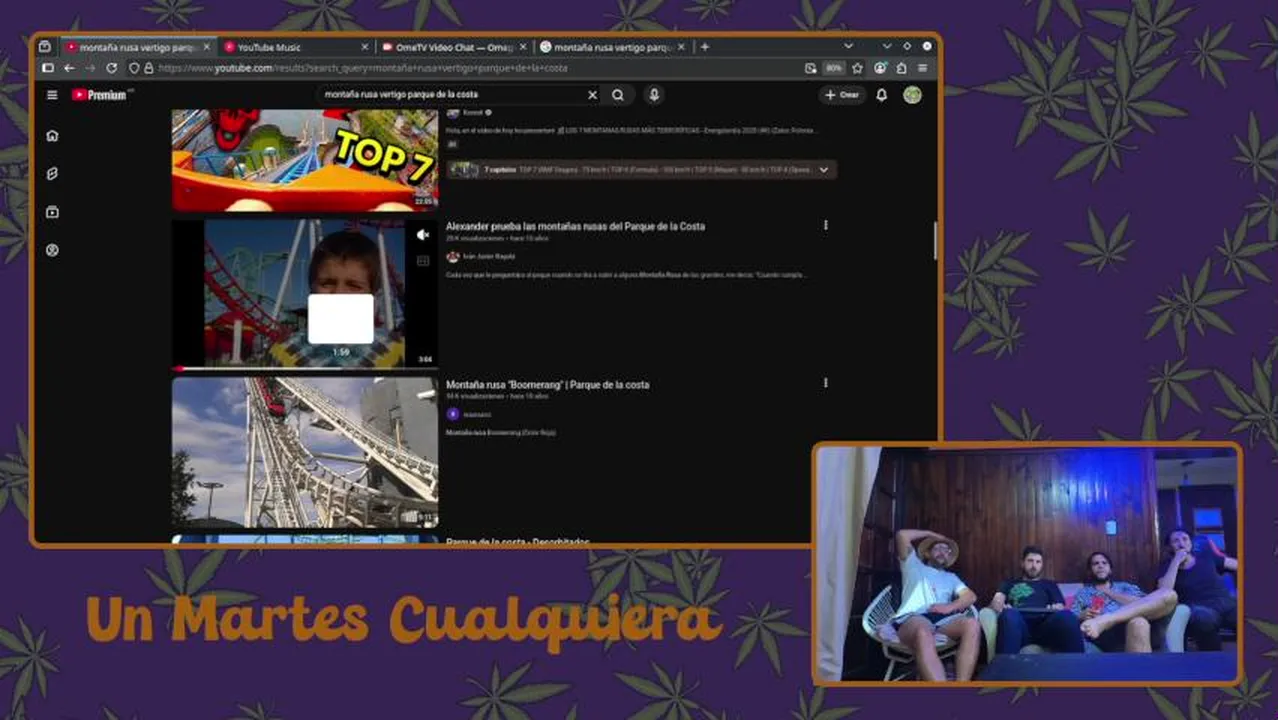Viewport: 1278px width, 720px height.
Task: Open the TOP 7 video thumbnail
Action: [x=305, y=160]
